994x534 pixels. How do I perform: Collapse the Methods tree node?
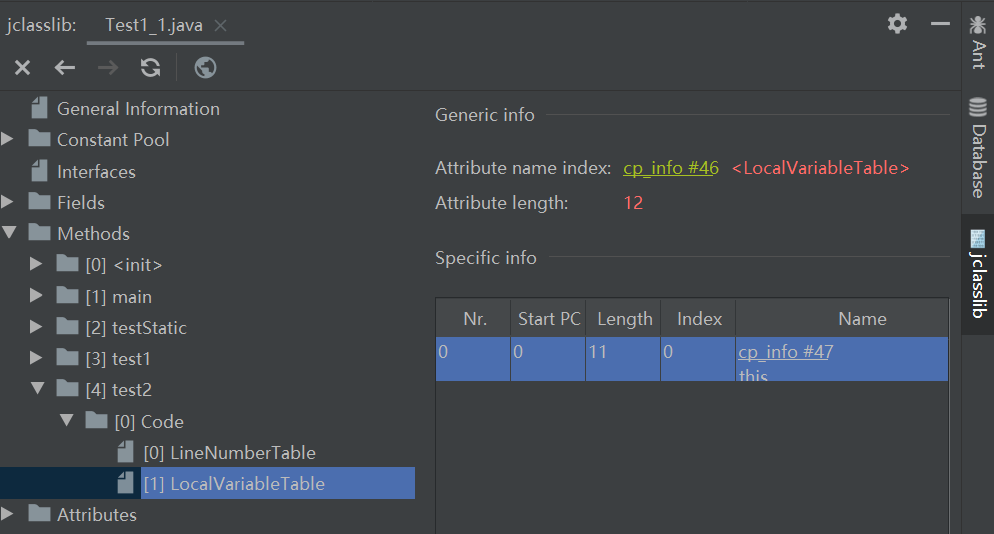(x=9, y=234)
